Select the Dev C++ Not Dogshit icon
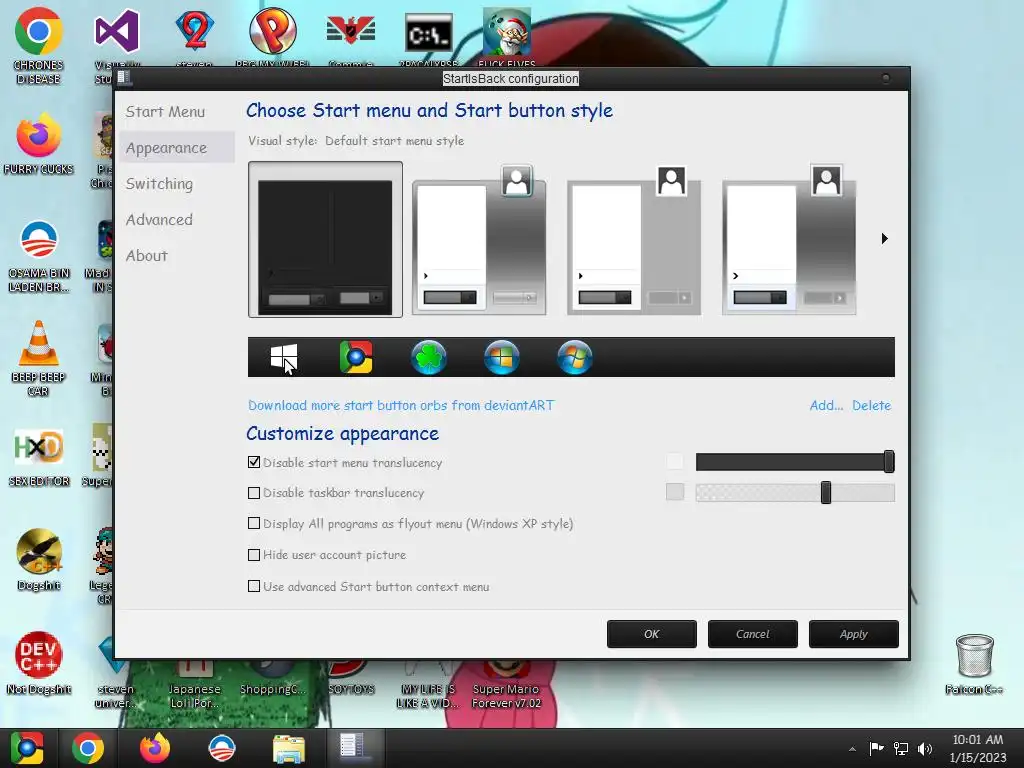The width and height of the screenshot is (1024, 768). 39,662
